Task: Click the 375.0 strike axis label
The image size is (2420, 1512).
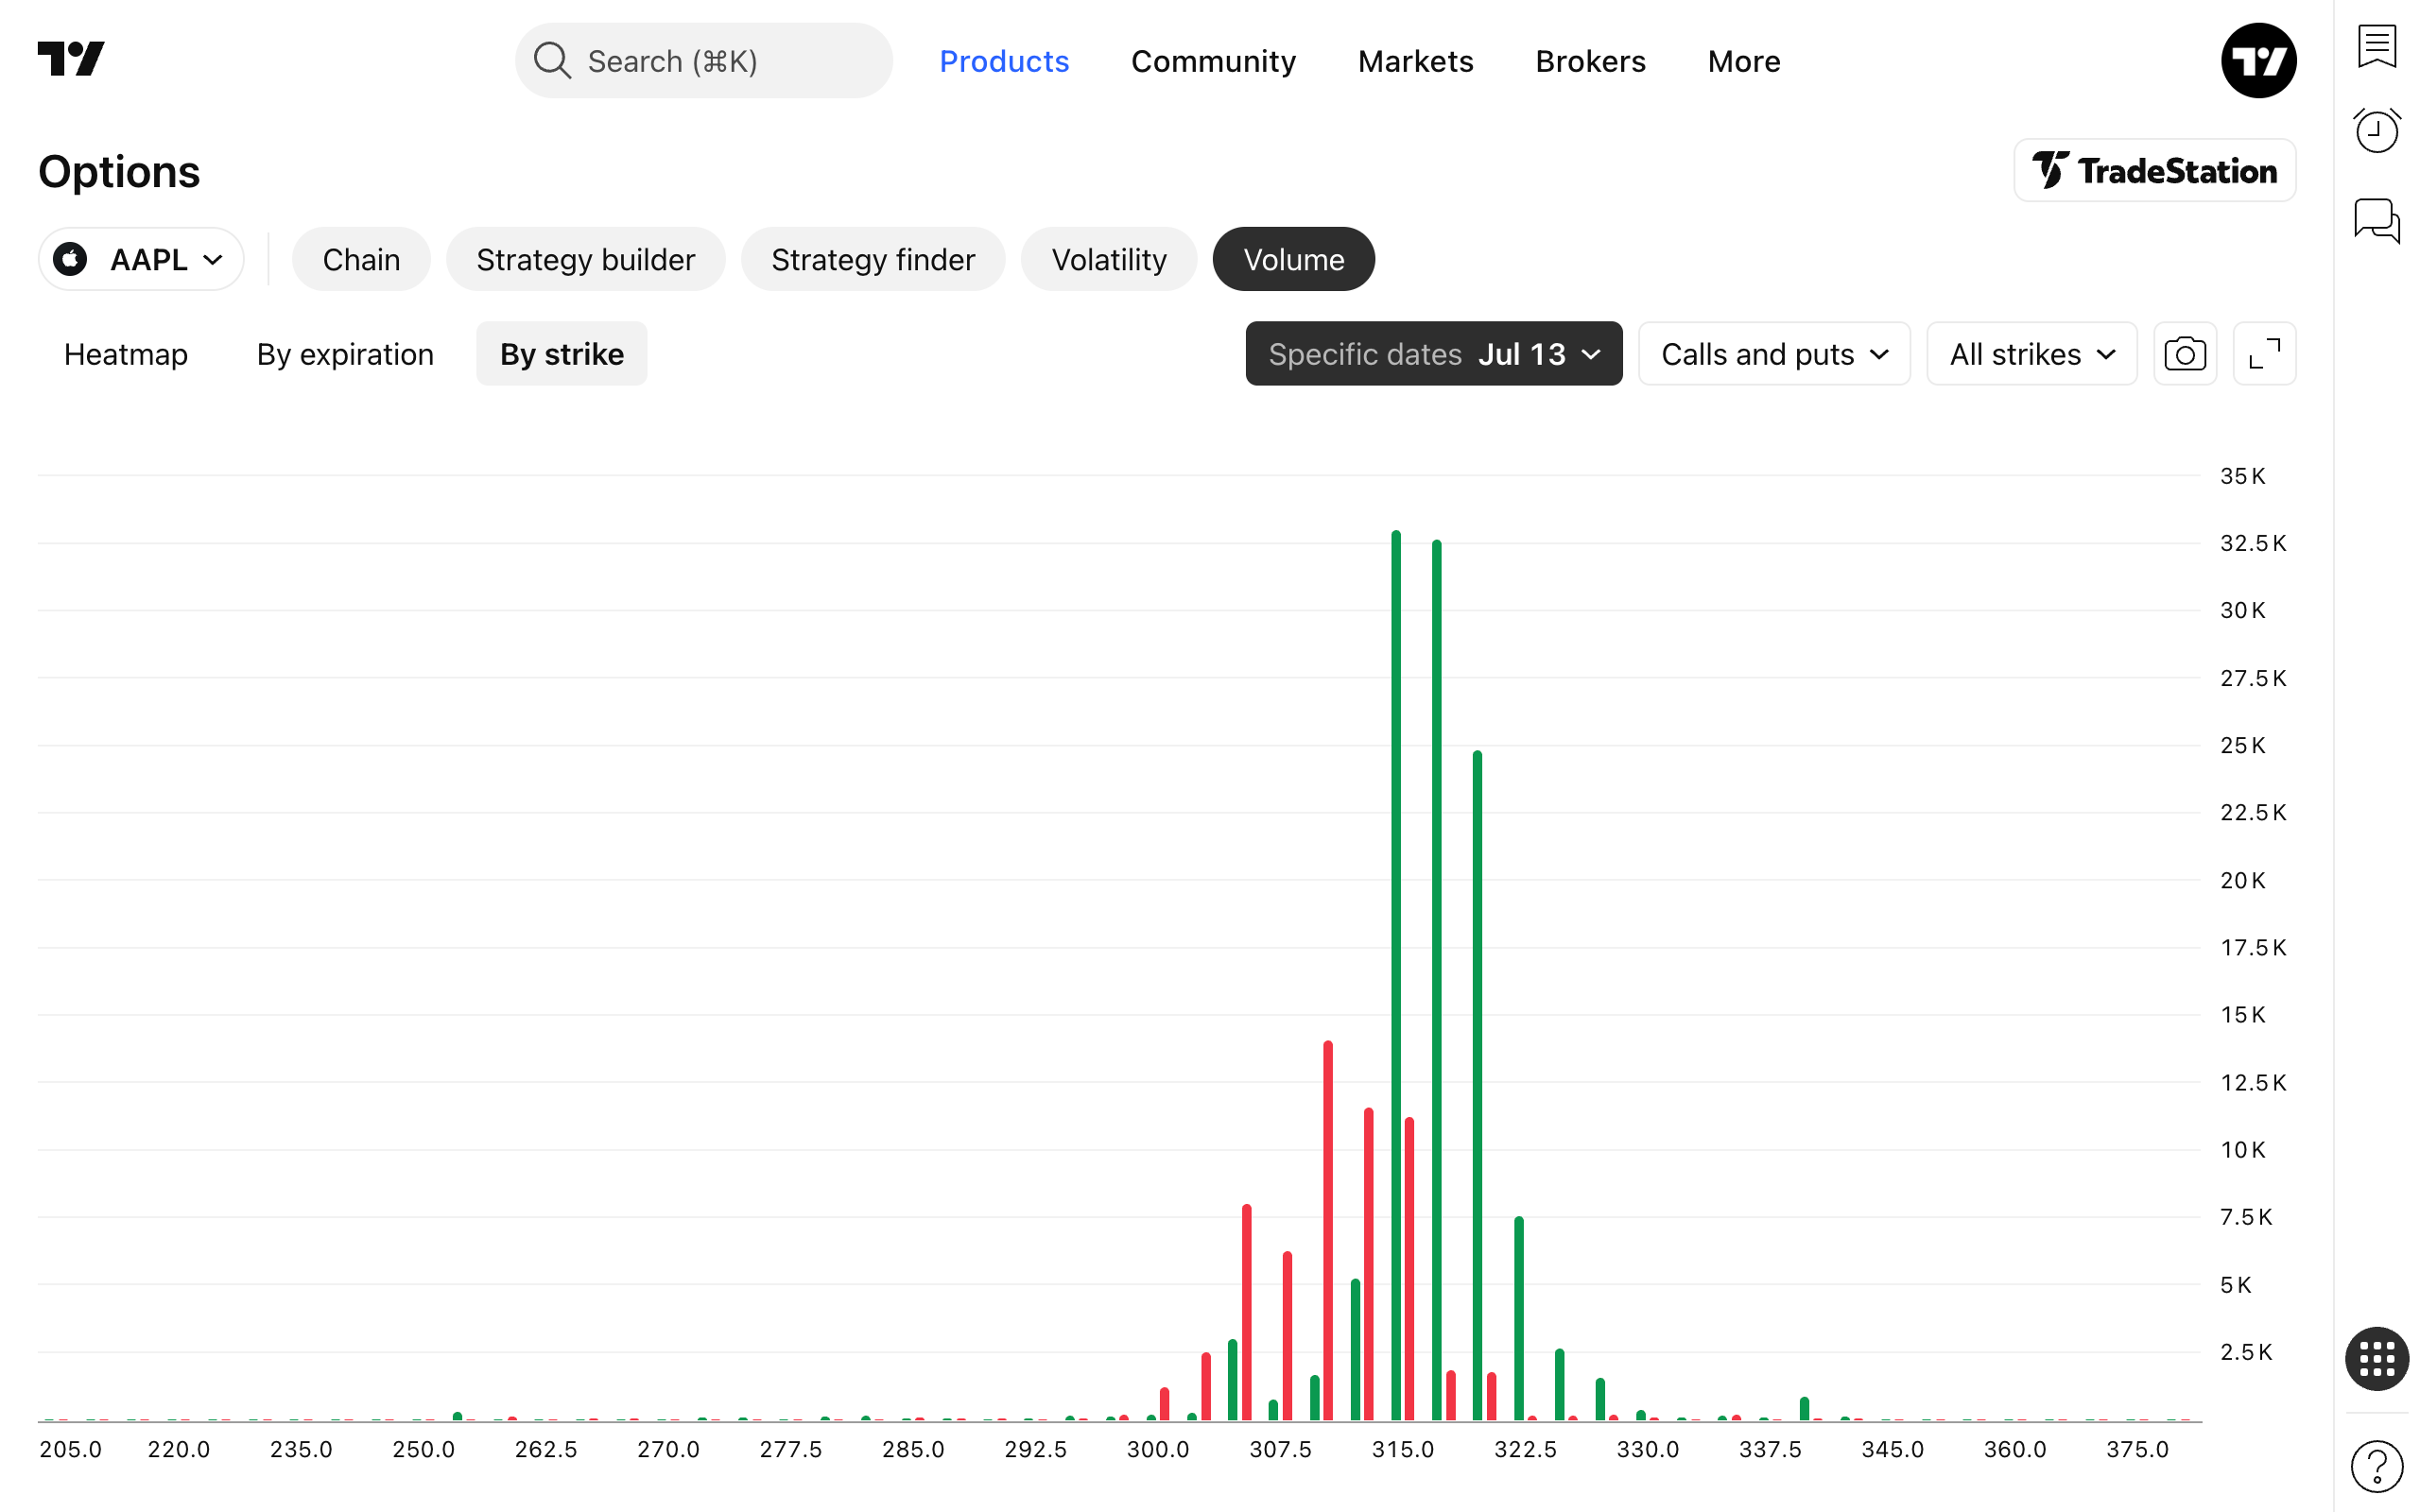Action: click(2137, 1449)
